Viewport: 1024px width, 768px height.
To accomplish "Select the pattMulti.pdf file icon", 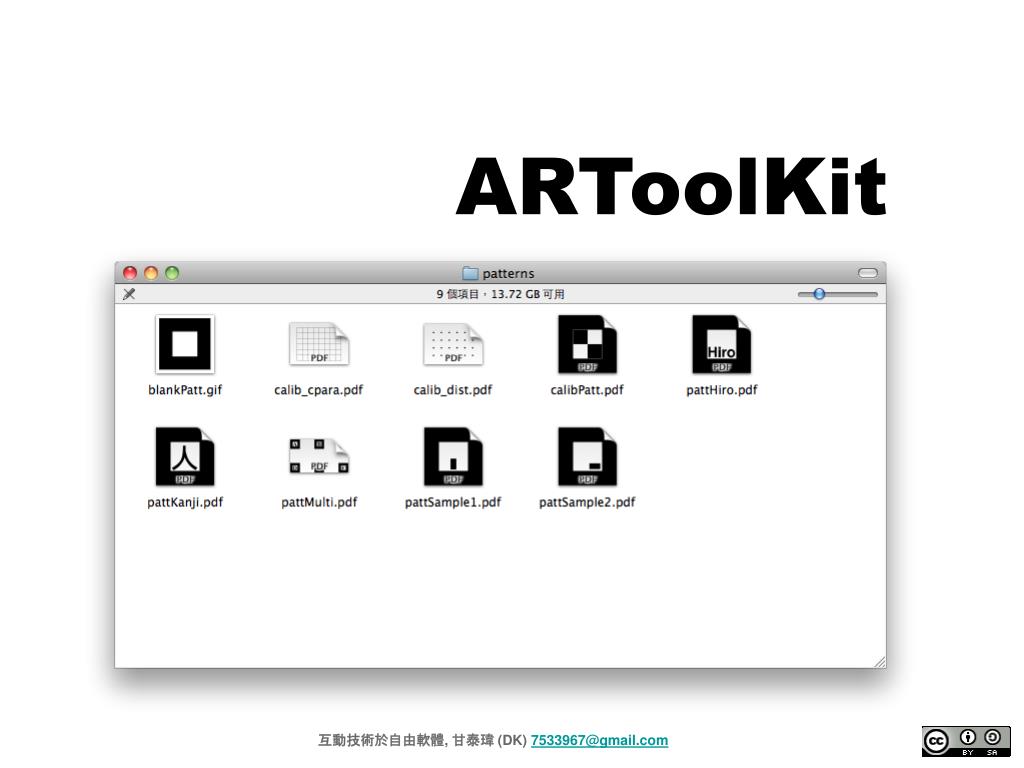I will 319,456.
